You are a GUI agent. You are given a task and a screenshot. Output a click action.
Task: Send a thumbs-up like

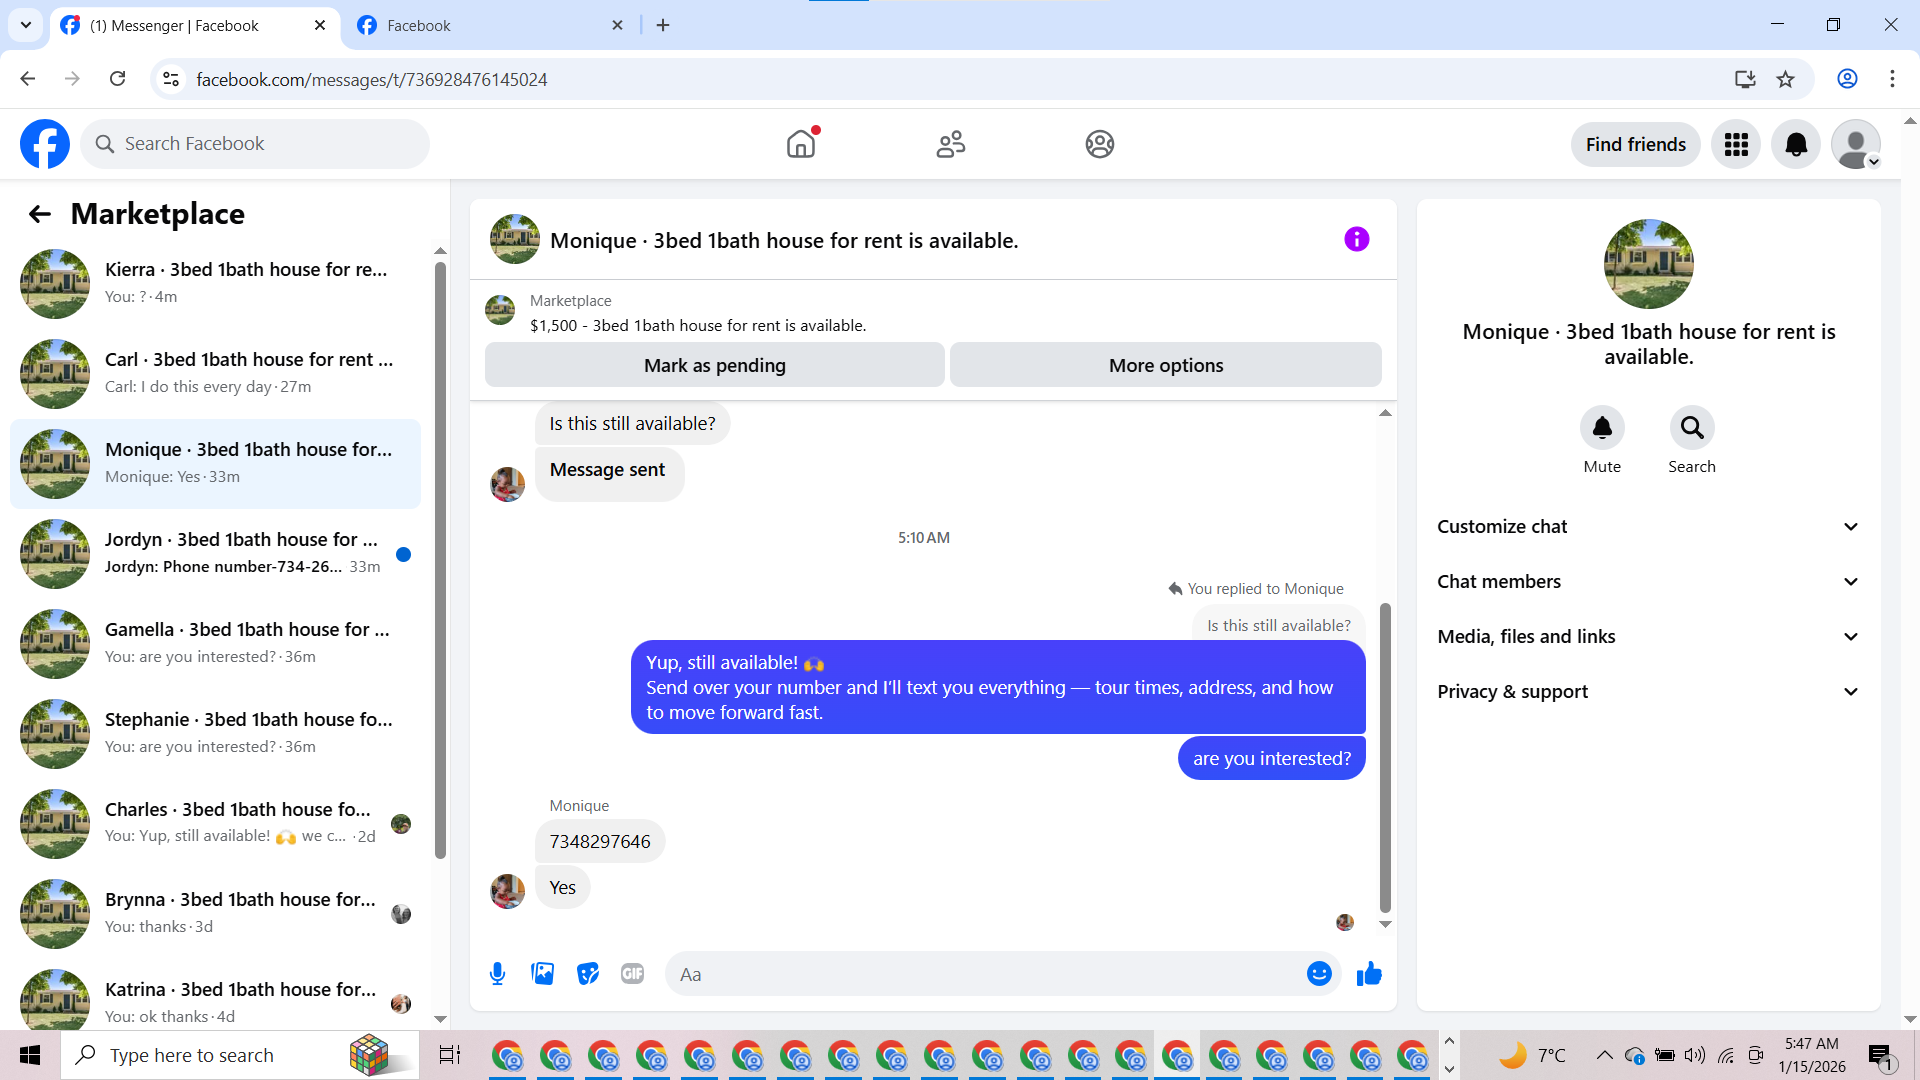point(1369,973)
